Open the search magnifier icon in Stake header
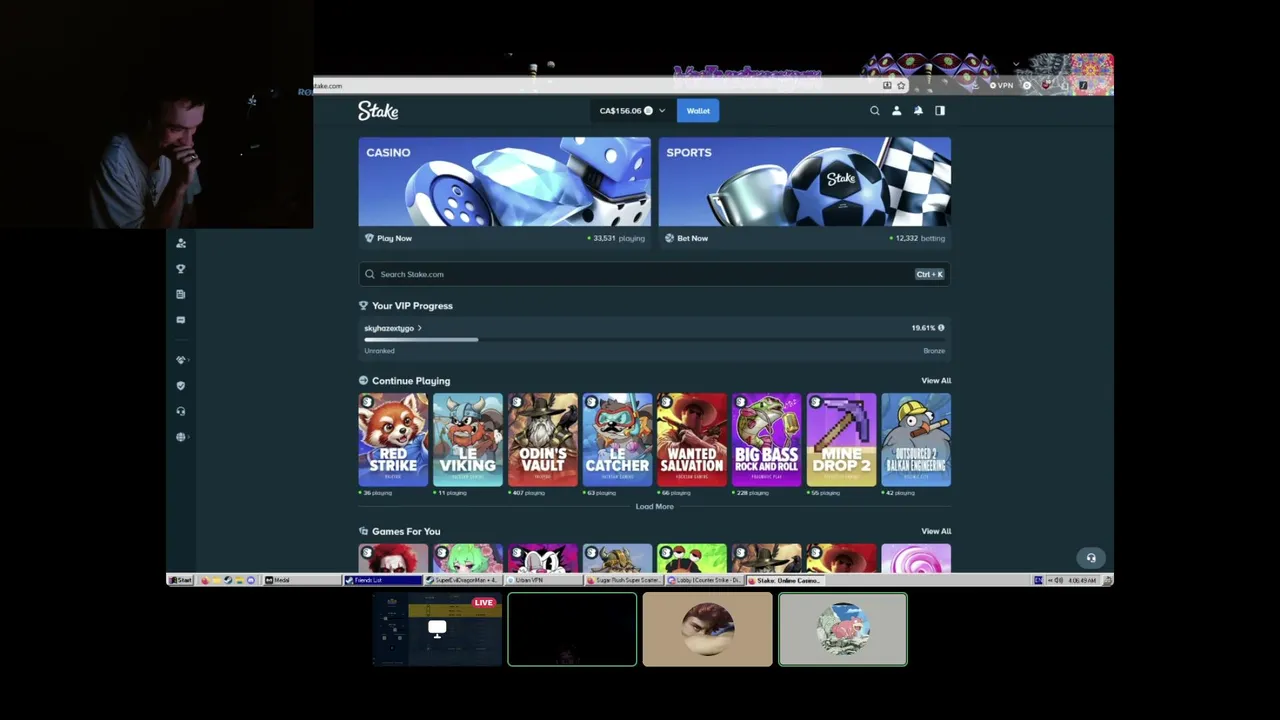 (x=875, y=111)
